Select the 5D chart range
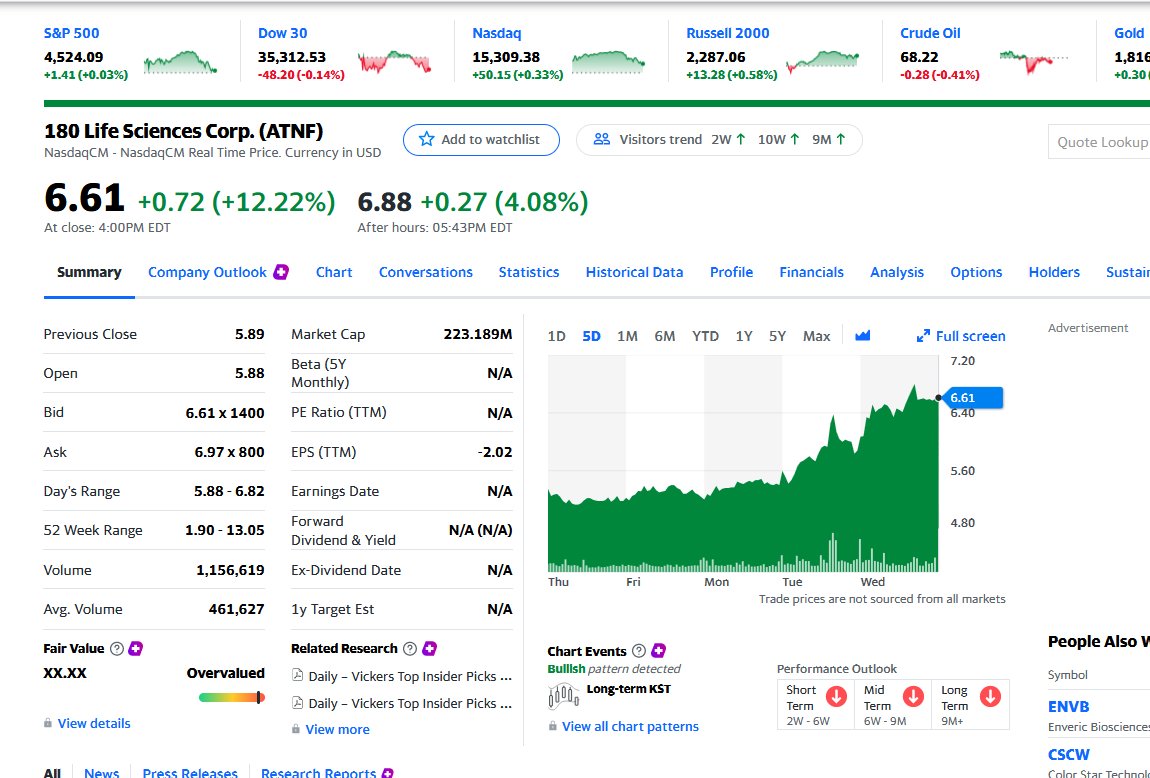 591,336
